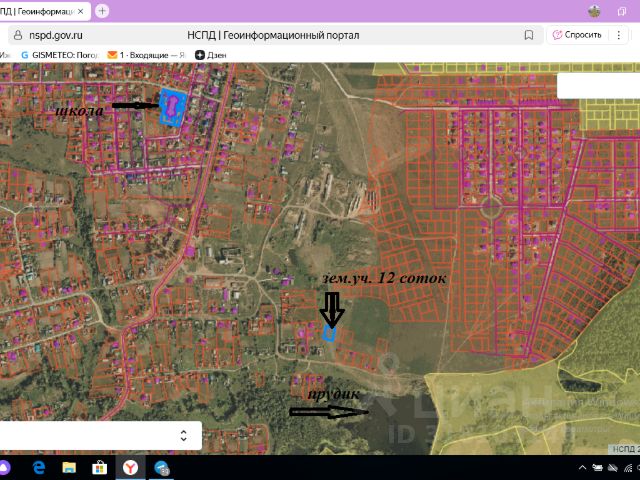Show hidden system tray icons
The image size is (640, 480).
pyautogui.click(x=584, y=467)
